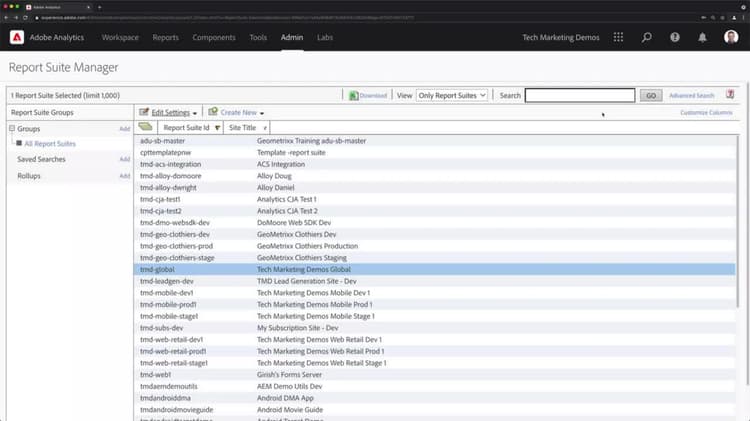750x421 pixels.
Task: Click Add next to Rollups
Action: 124,176
